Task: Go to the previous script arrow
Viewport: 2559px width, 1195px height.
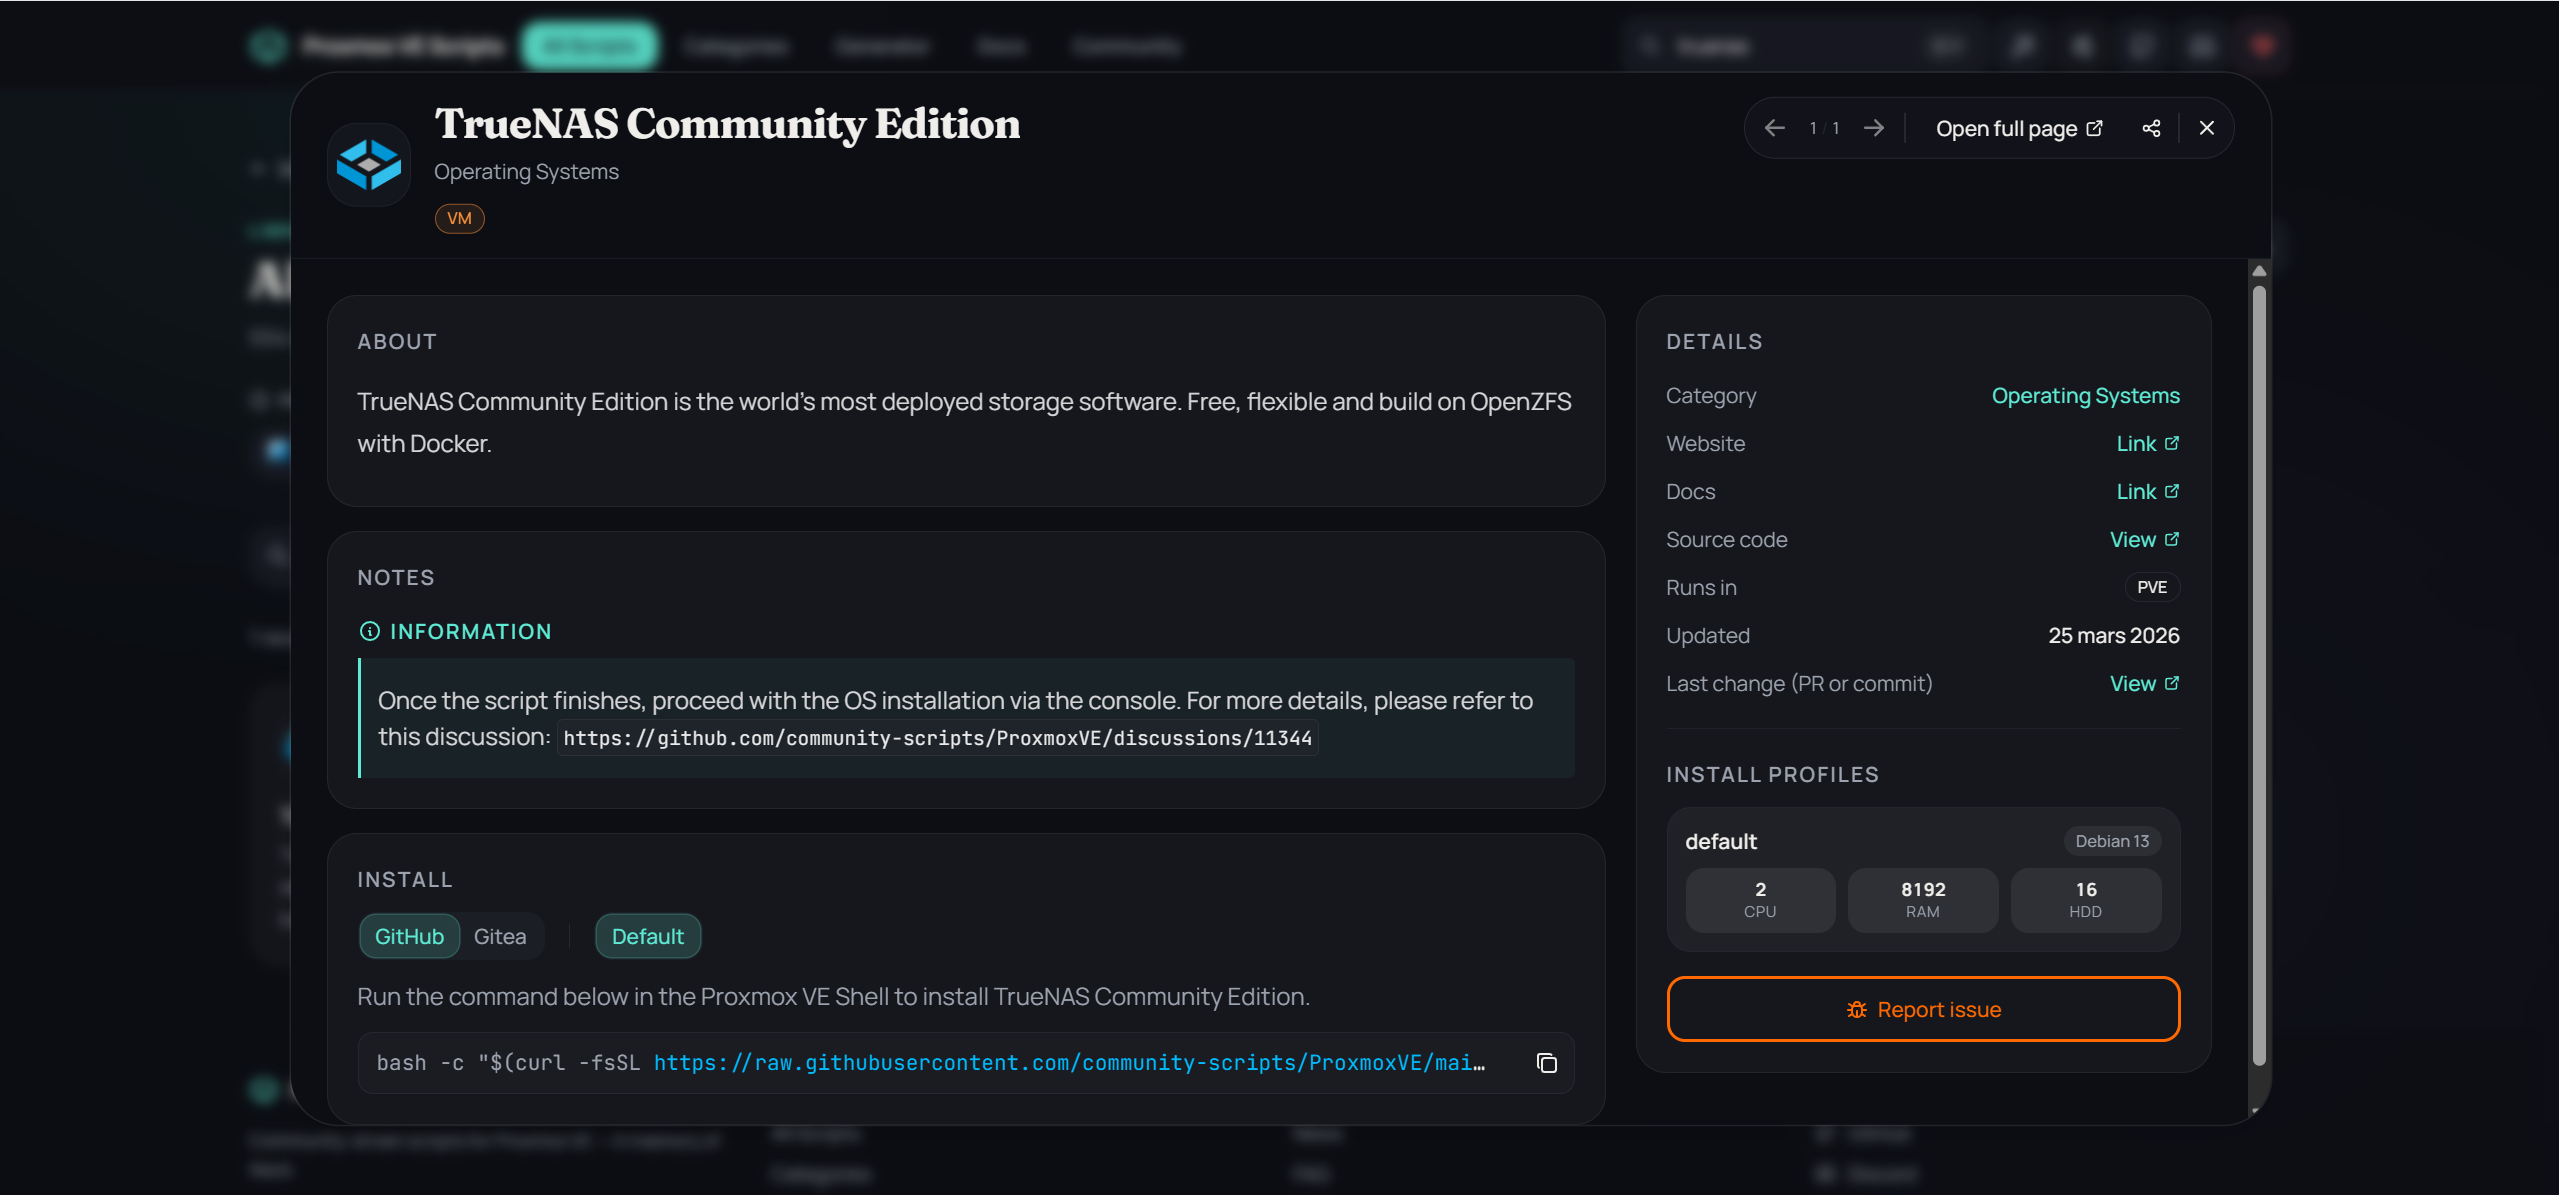Action: (x=1775, y=128)
